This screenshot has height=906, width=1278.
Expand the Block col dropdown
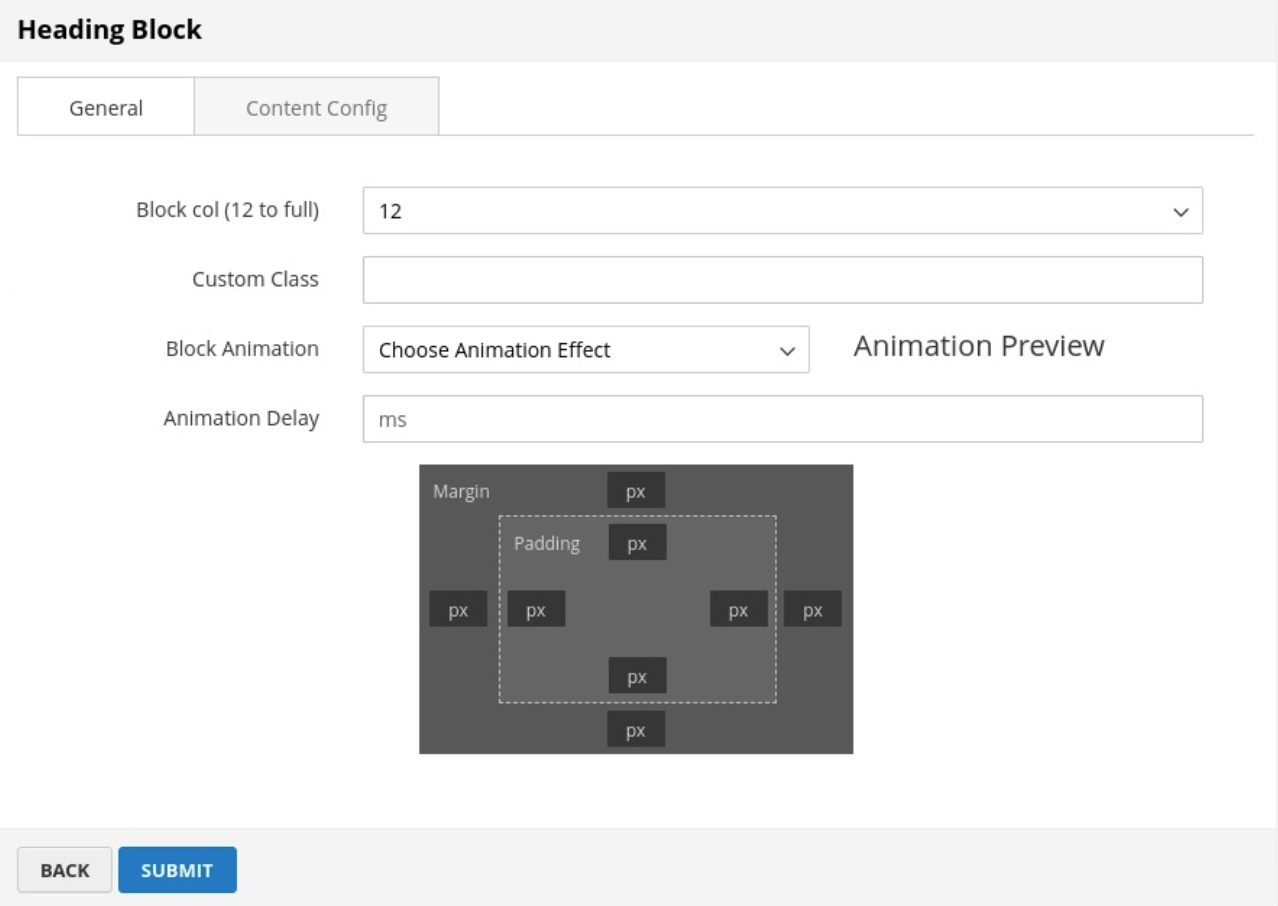point(782,211)
